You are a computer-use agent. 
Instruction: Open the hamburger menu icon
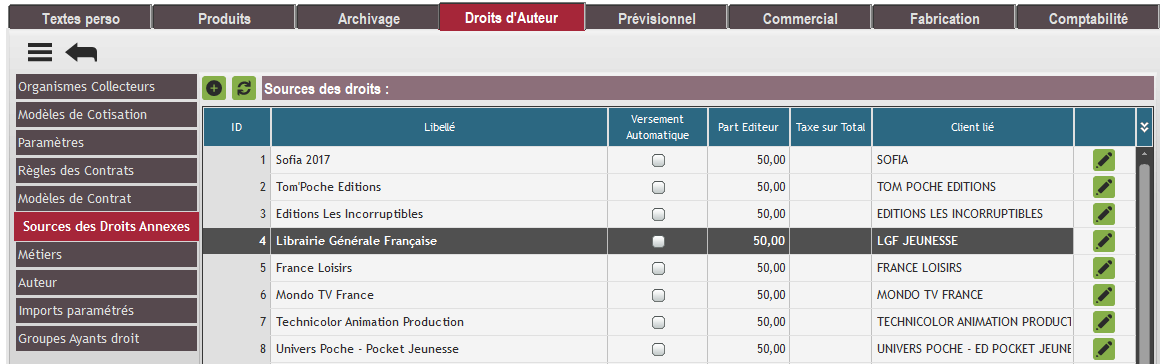tap(40, 52)
